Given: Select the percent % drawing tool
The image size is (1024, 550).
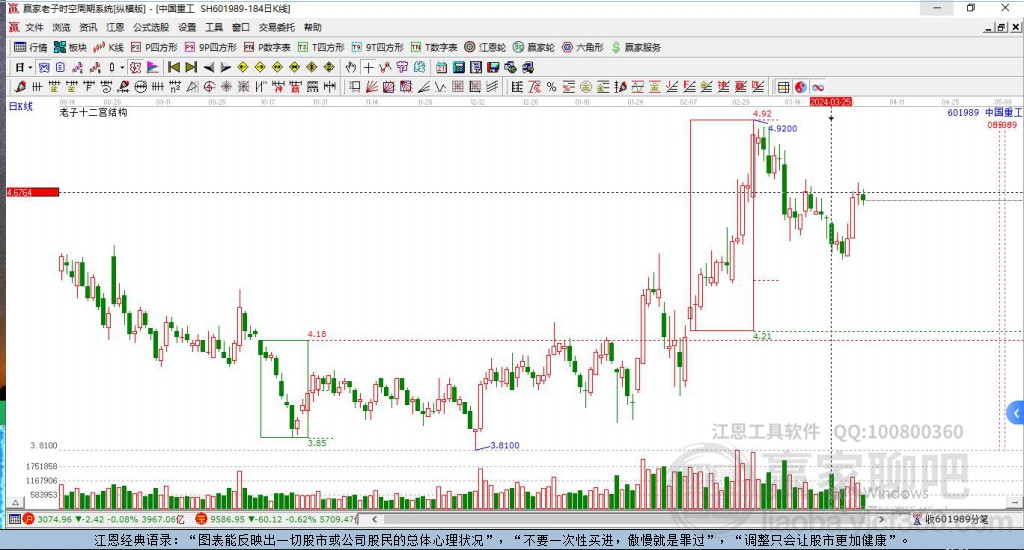Looking at the screenshot, I should click(x=551, y=87).
